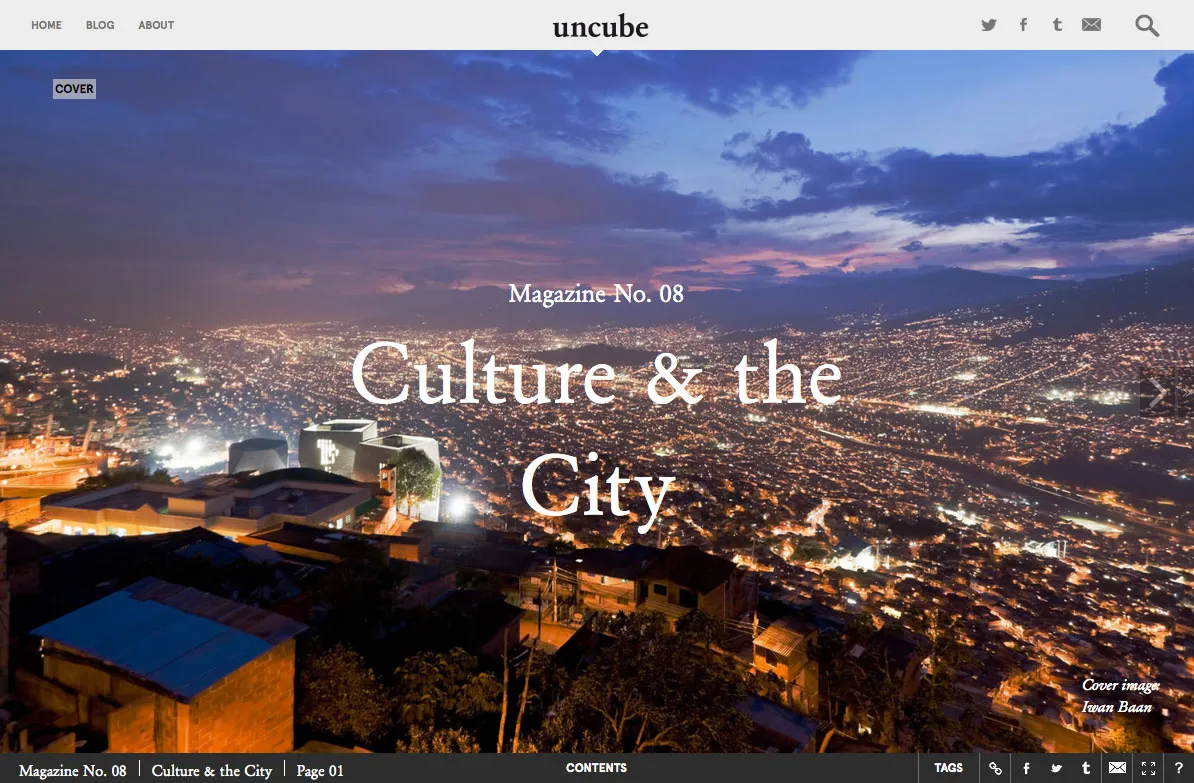Open the CONTENTS panel
Viewport: 1194px width, 783px height.
click(x=596, y=768)
